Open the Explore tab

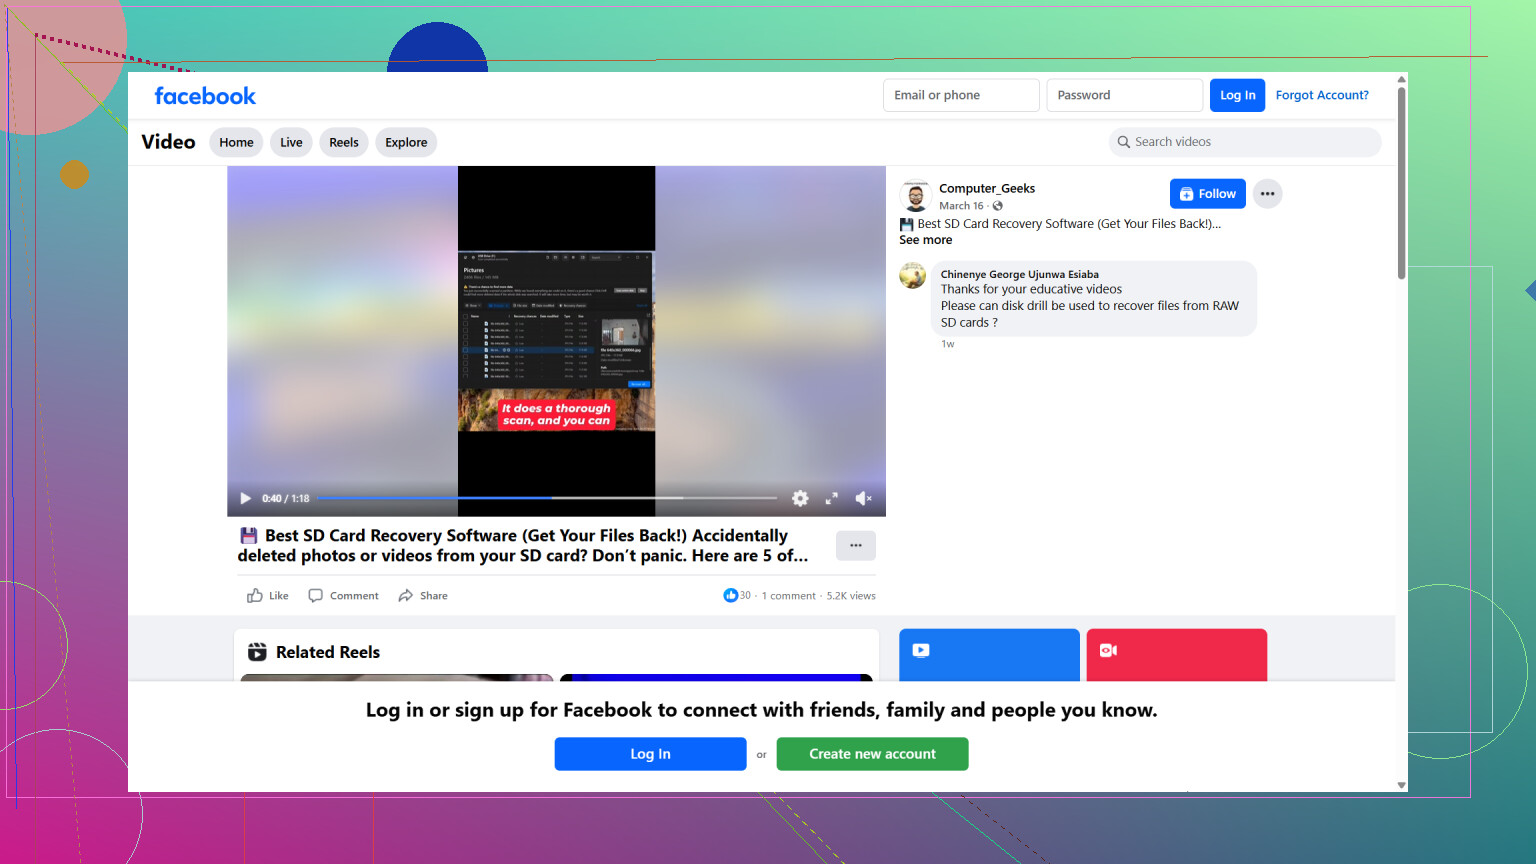click(406, 143)
